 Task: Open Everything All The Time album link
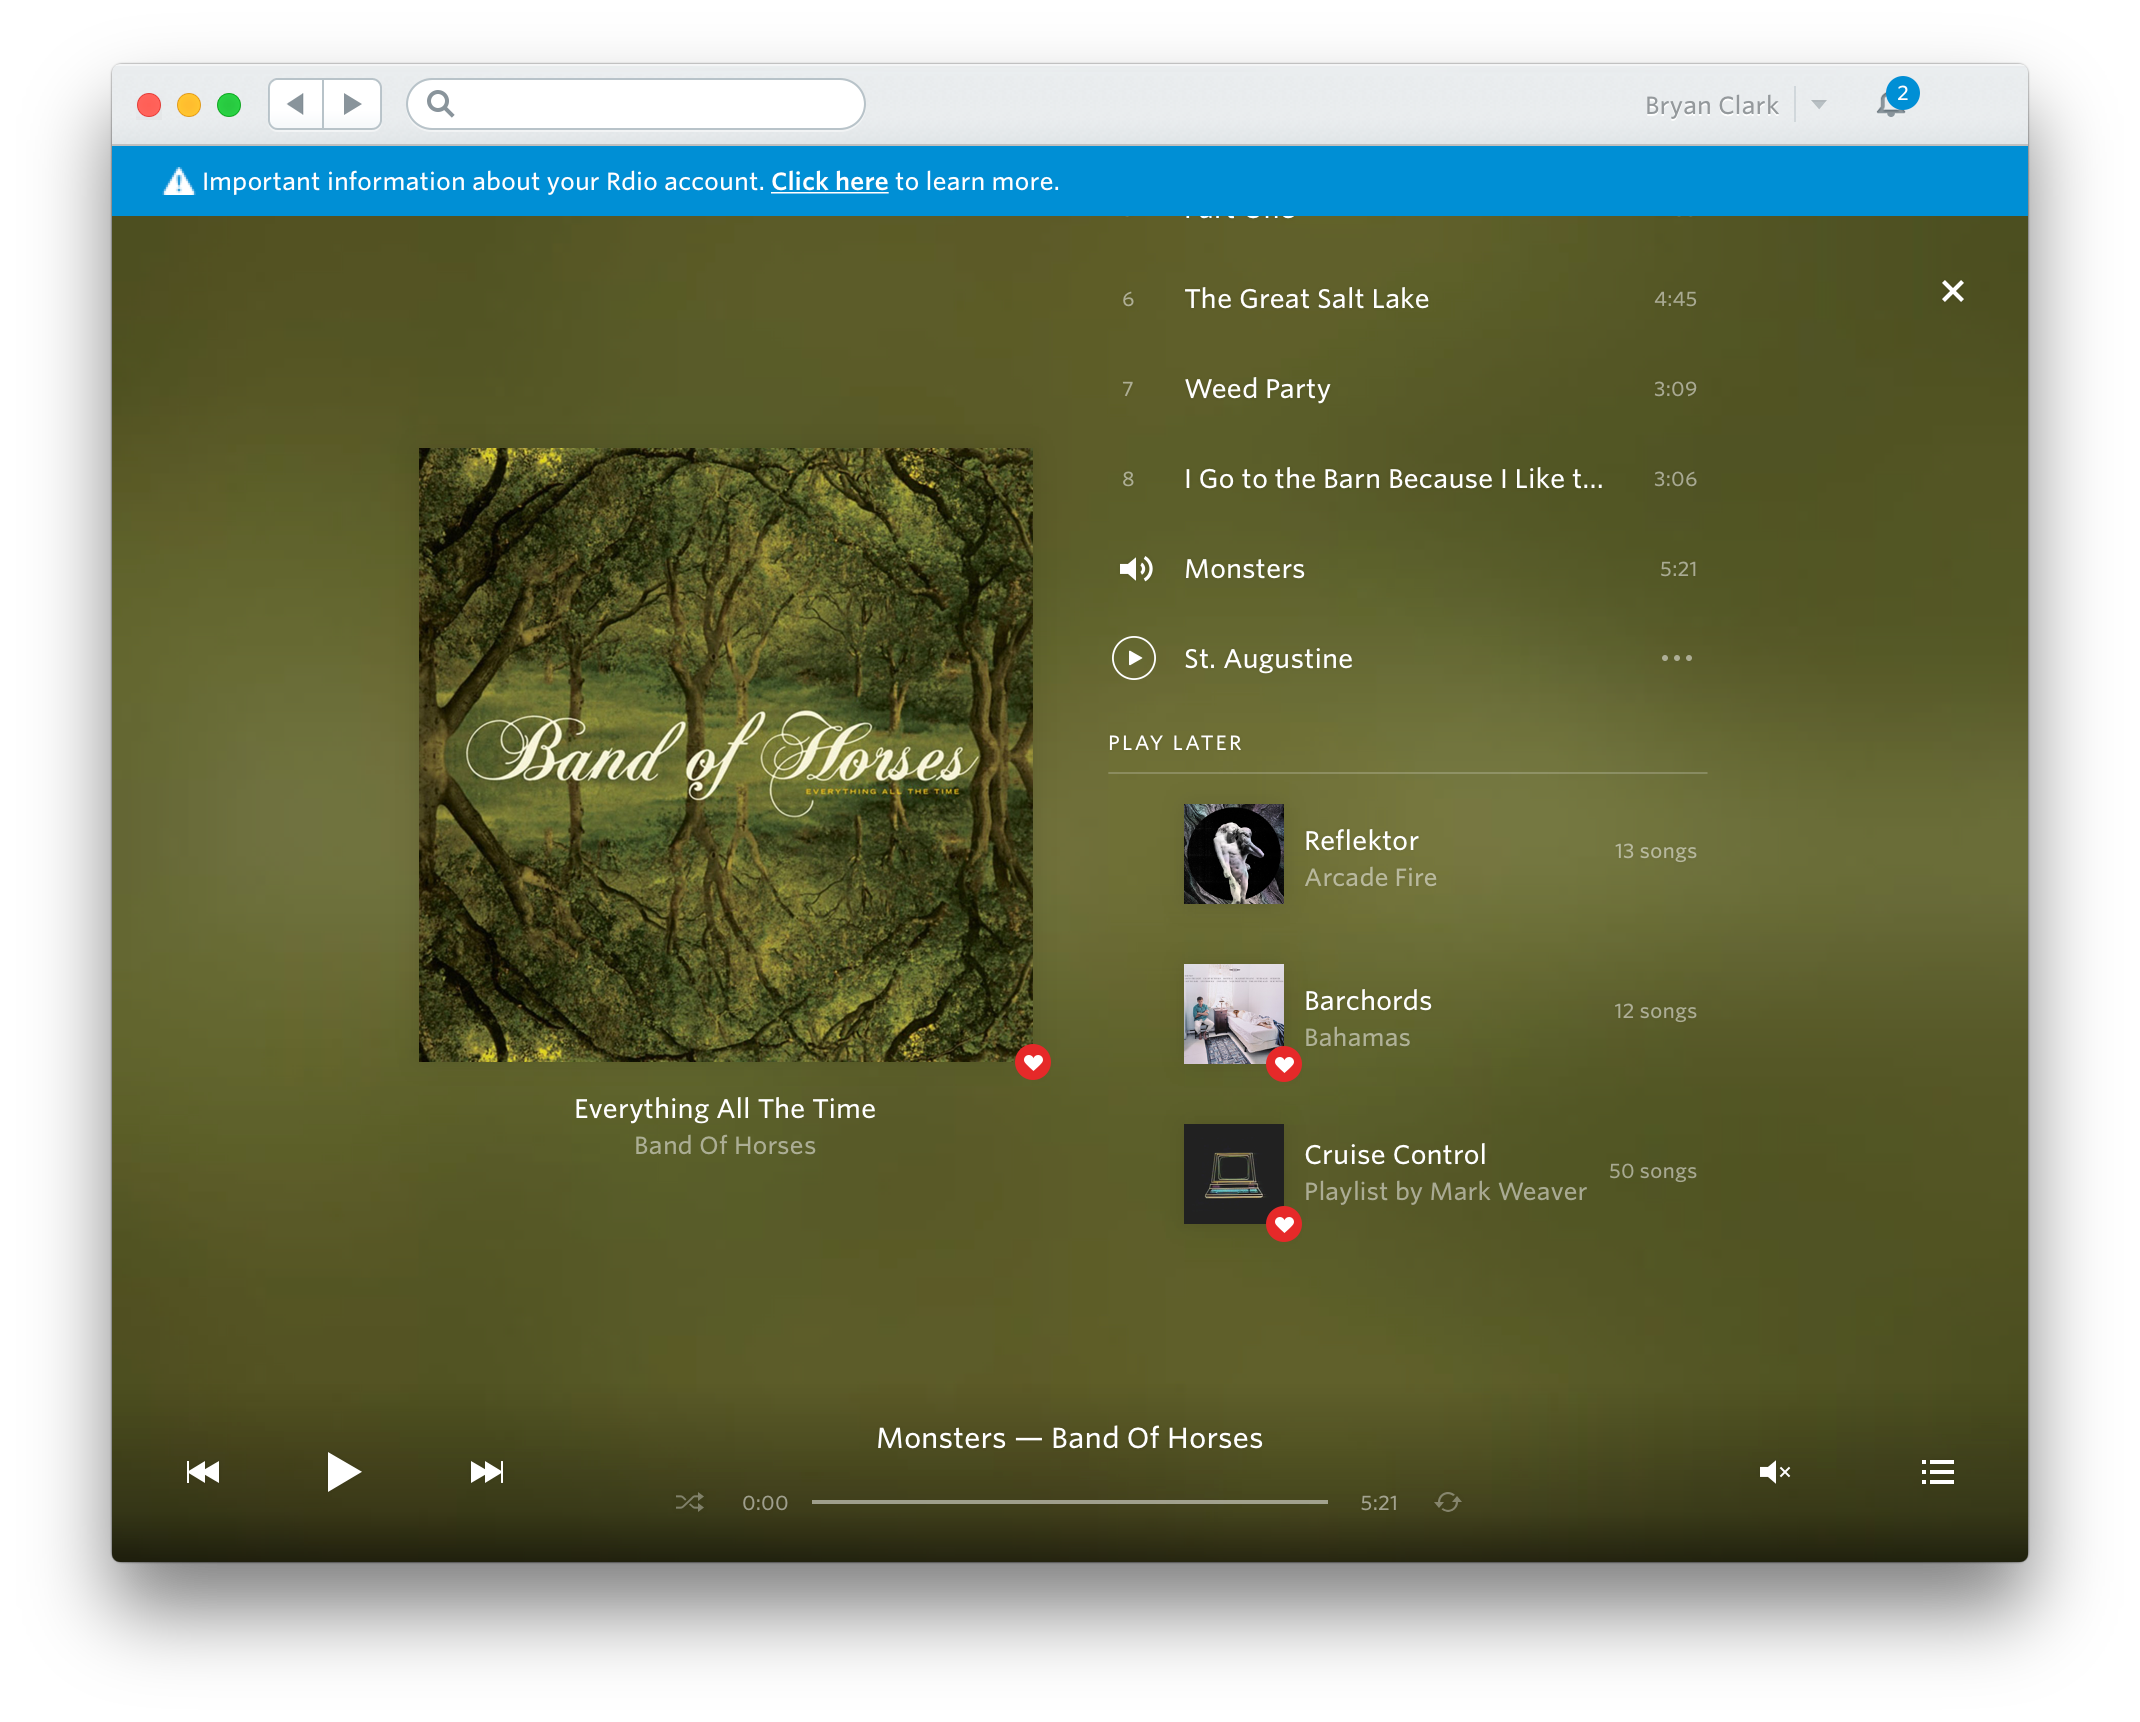(725, 1109)
